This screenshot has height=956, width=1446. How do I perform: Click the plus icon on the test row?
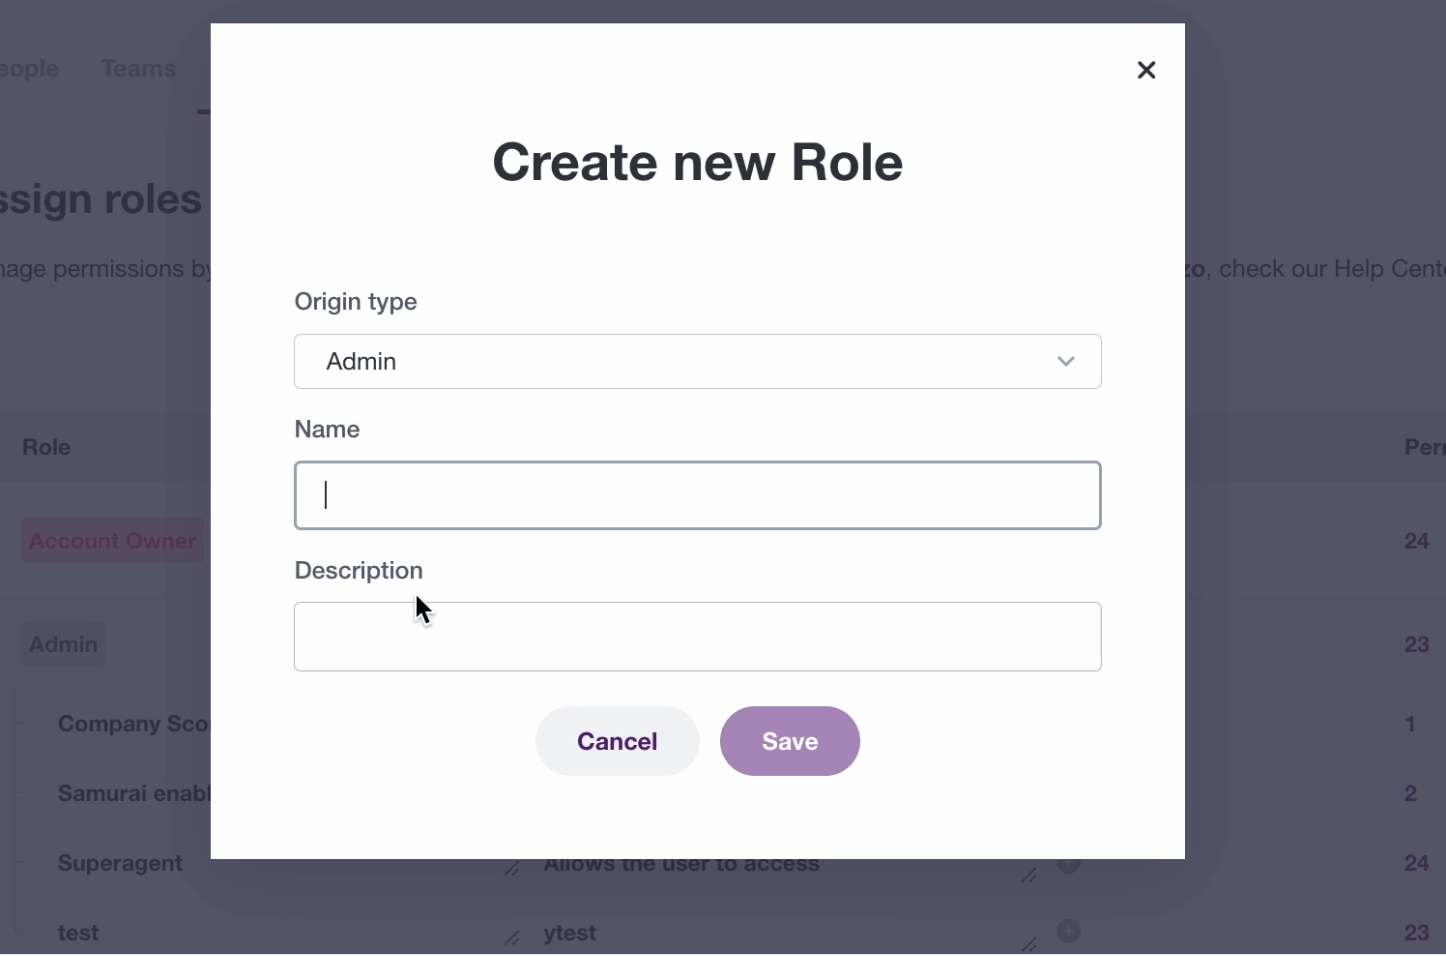(1068, 931)
